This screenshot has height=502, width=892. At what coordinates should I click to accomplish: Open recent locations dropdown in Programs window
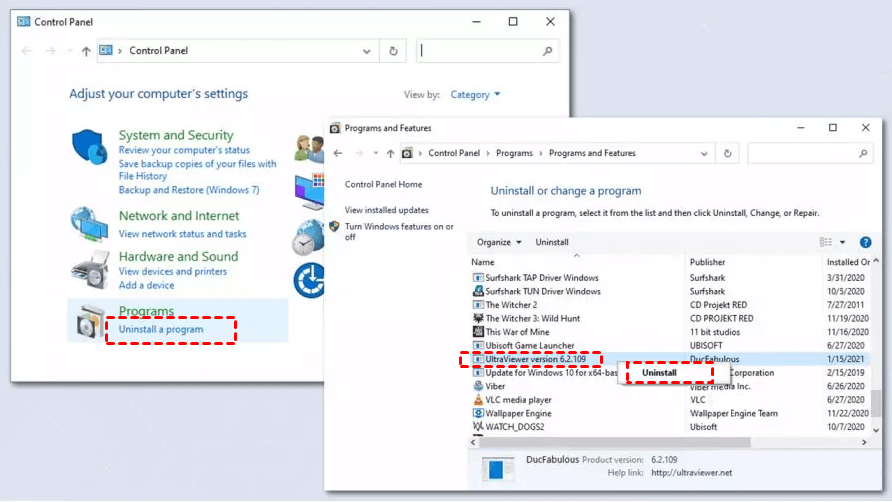375,153
